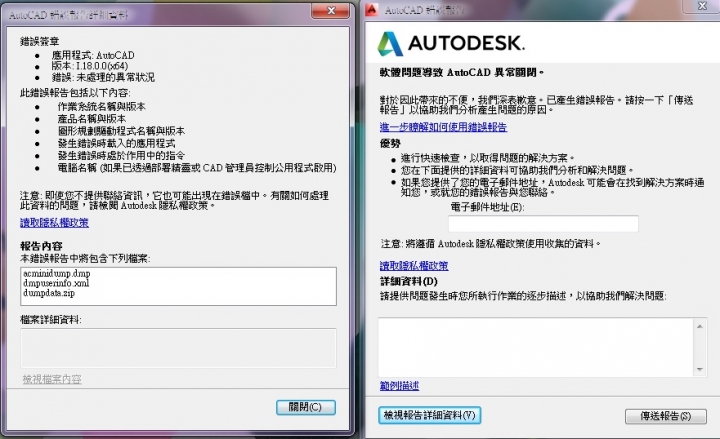The height and width of the screenshot is (439, 720).
Task: Click the 錯誤: 未處理的異常狀況 text line
Action: click(103, 77)
